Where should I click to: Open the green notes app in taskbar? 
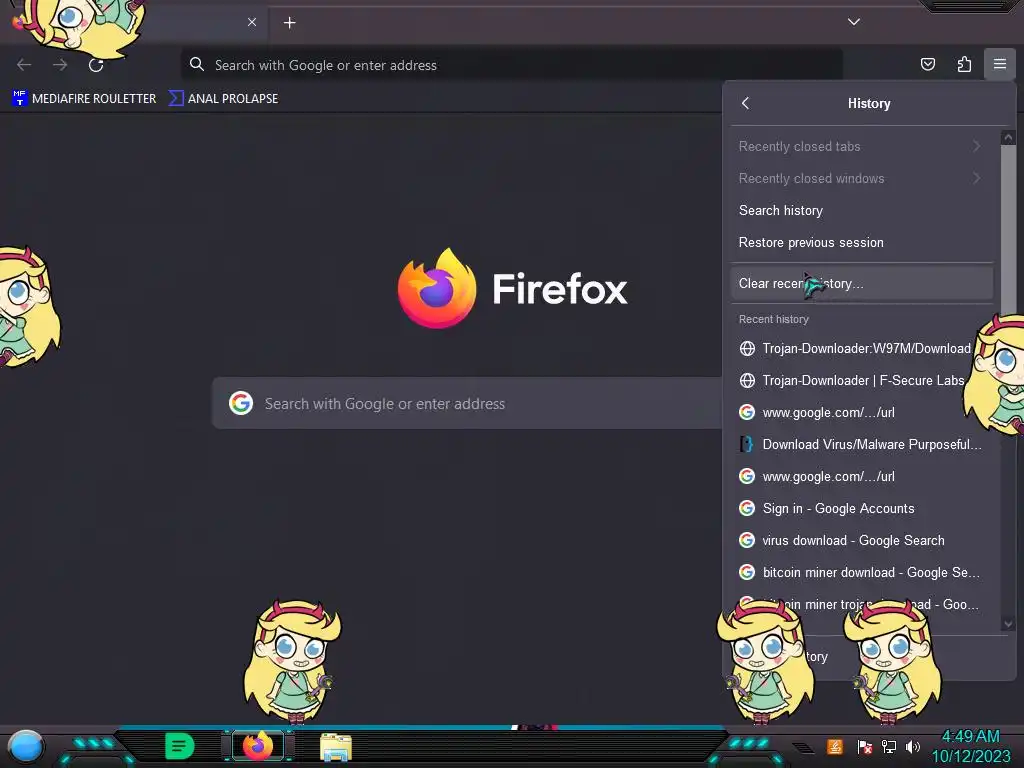[179, 746]
